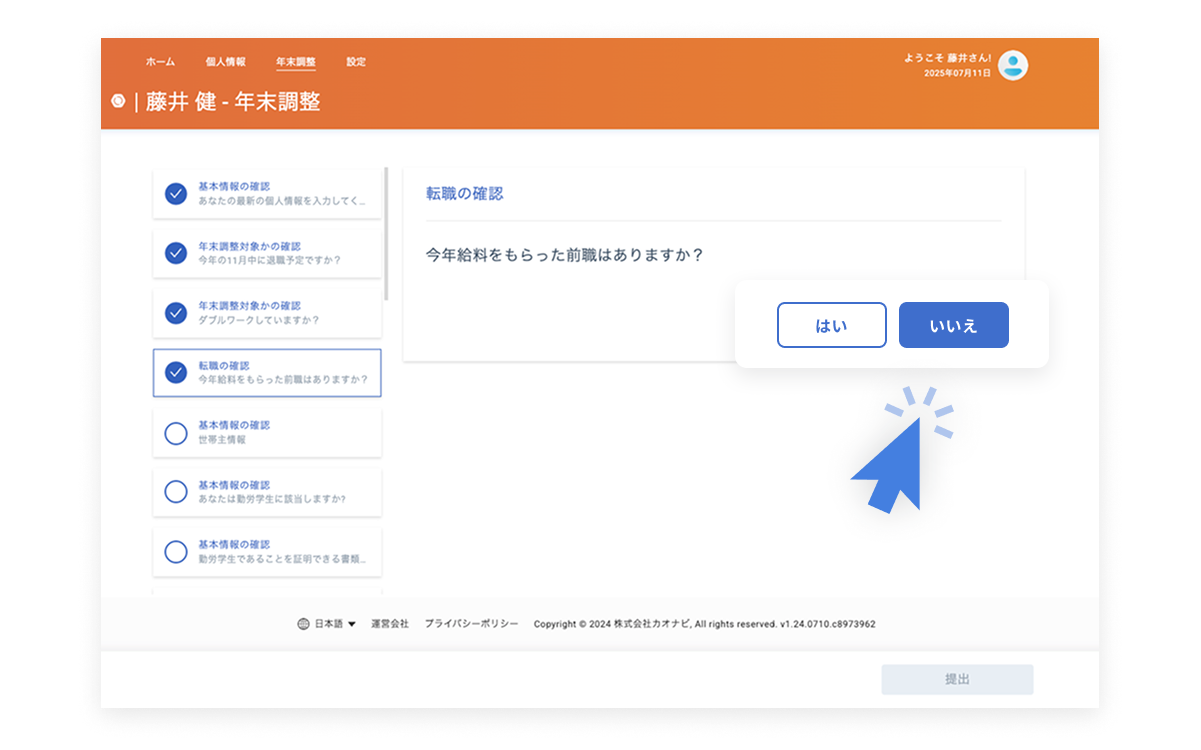
Task: Select the circle for 勤労学生であることを証明できる書類
Action: [x=176, y=551]
